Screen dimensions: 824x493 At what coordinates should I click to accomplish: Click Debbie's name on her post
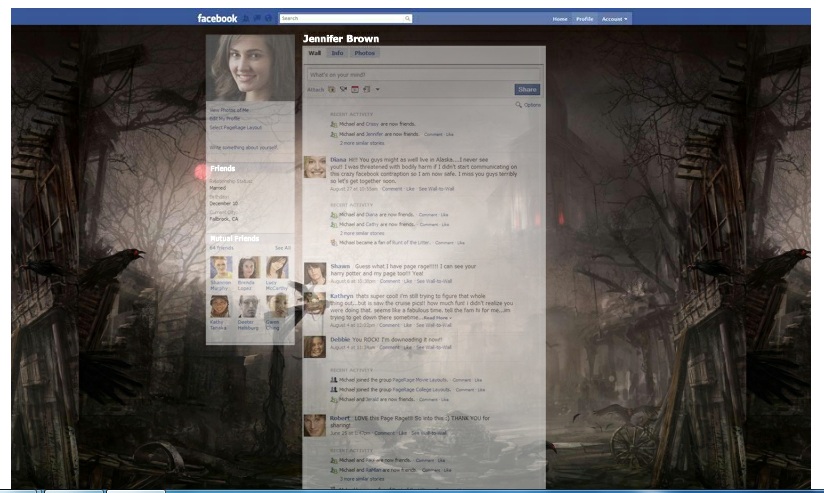(x=340, y=340)
